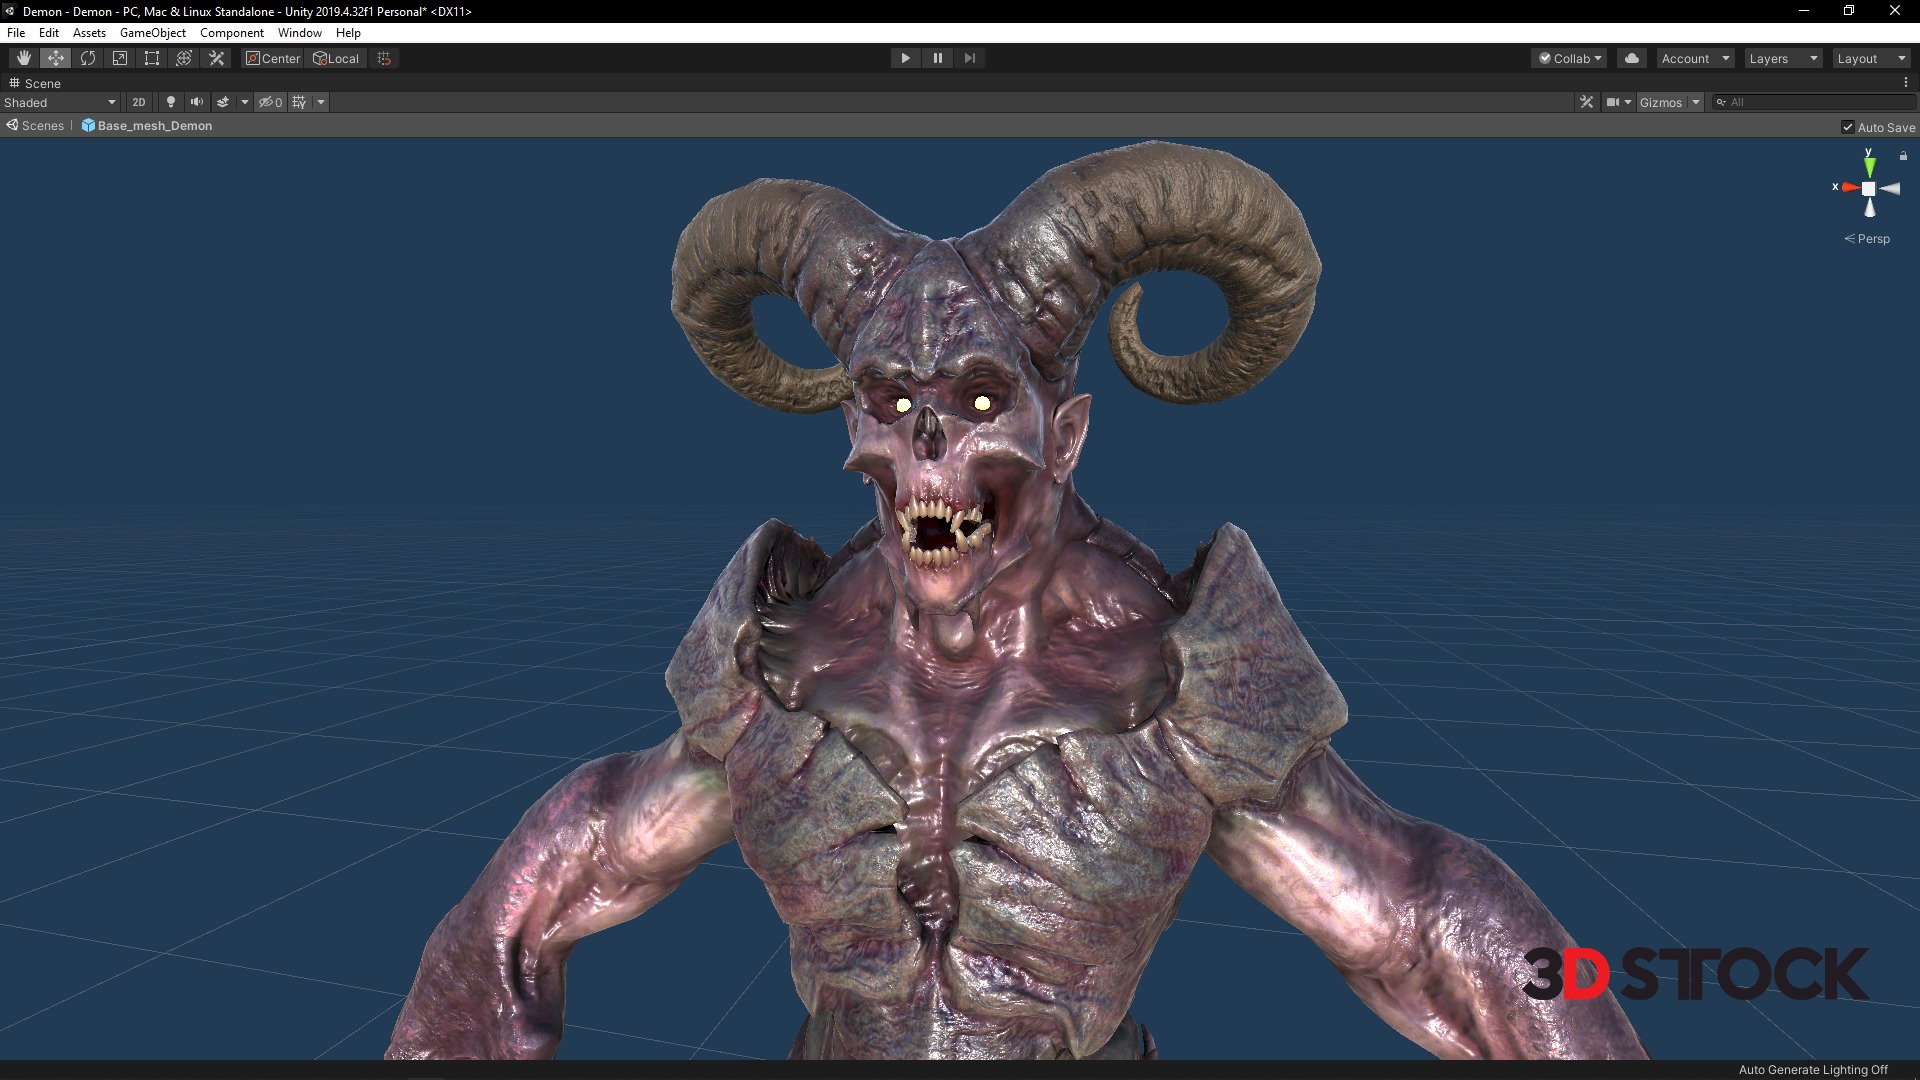This screenshot has height=1080, width=1920.
Task: Enable 2D view mode
Action: [139, 102]
